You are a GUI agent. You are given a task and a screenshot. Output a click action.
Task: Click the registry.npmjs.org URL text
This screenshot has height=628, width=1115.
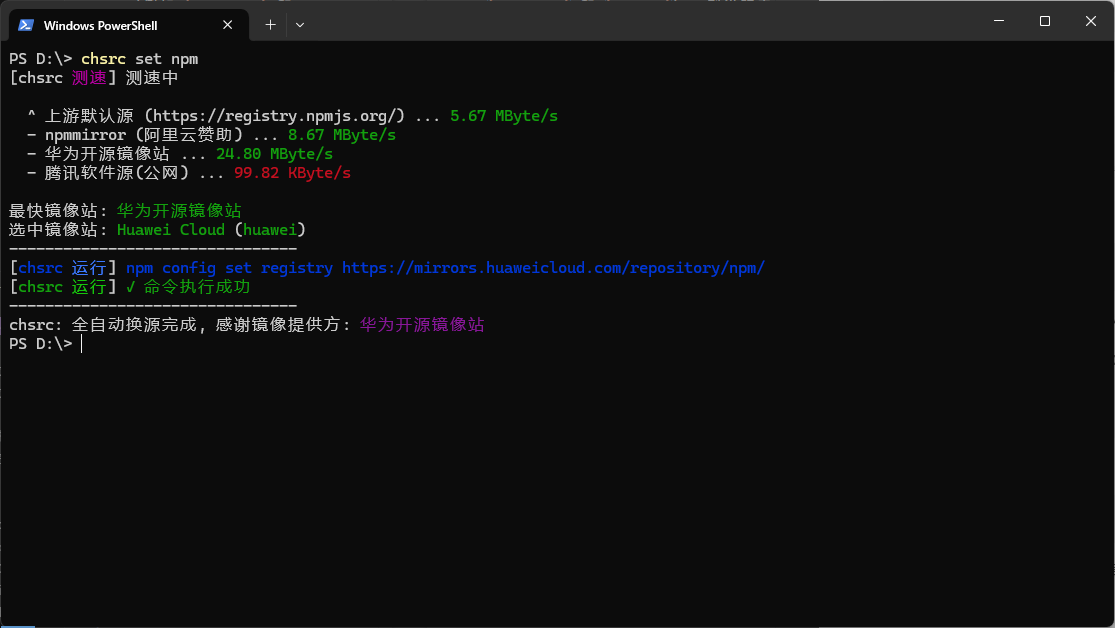279,116
